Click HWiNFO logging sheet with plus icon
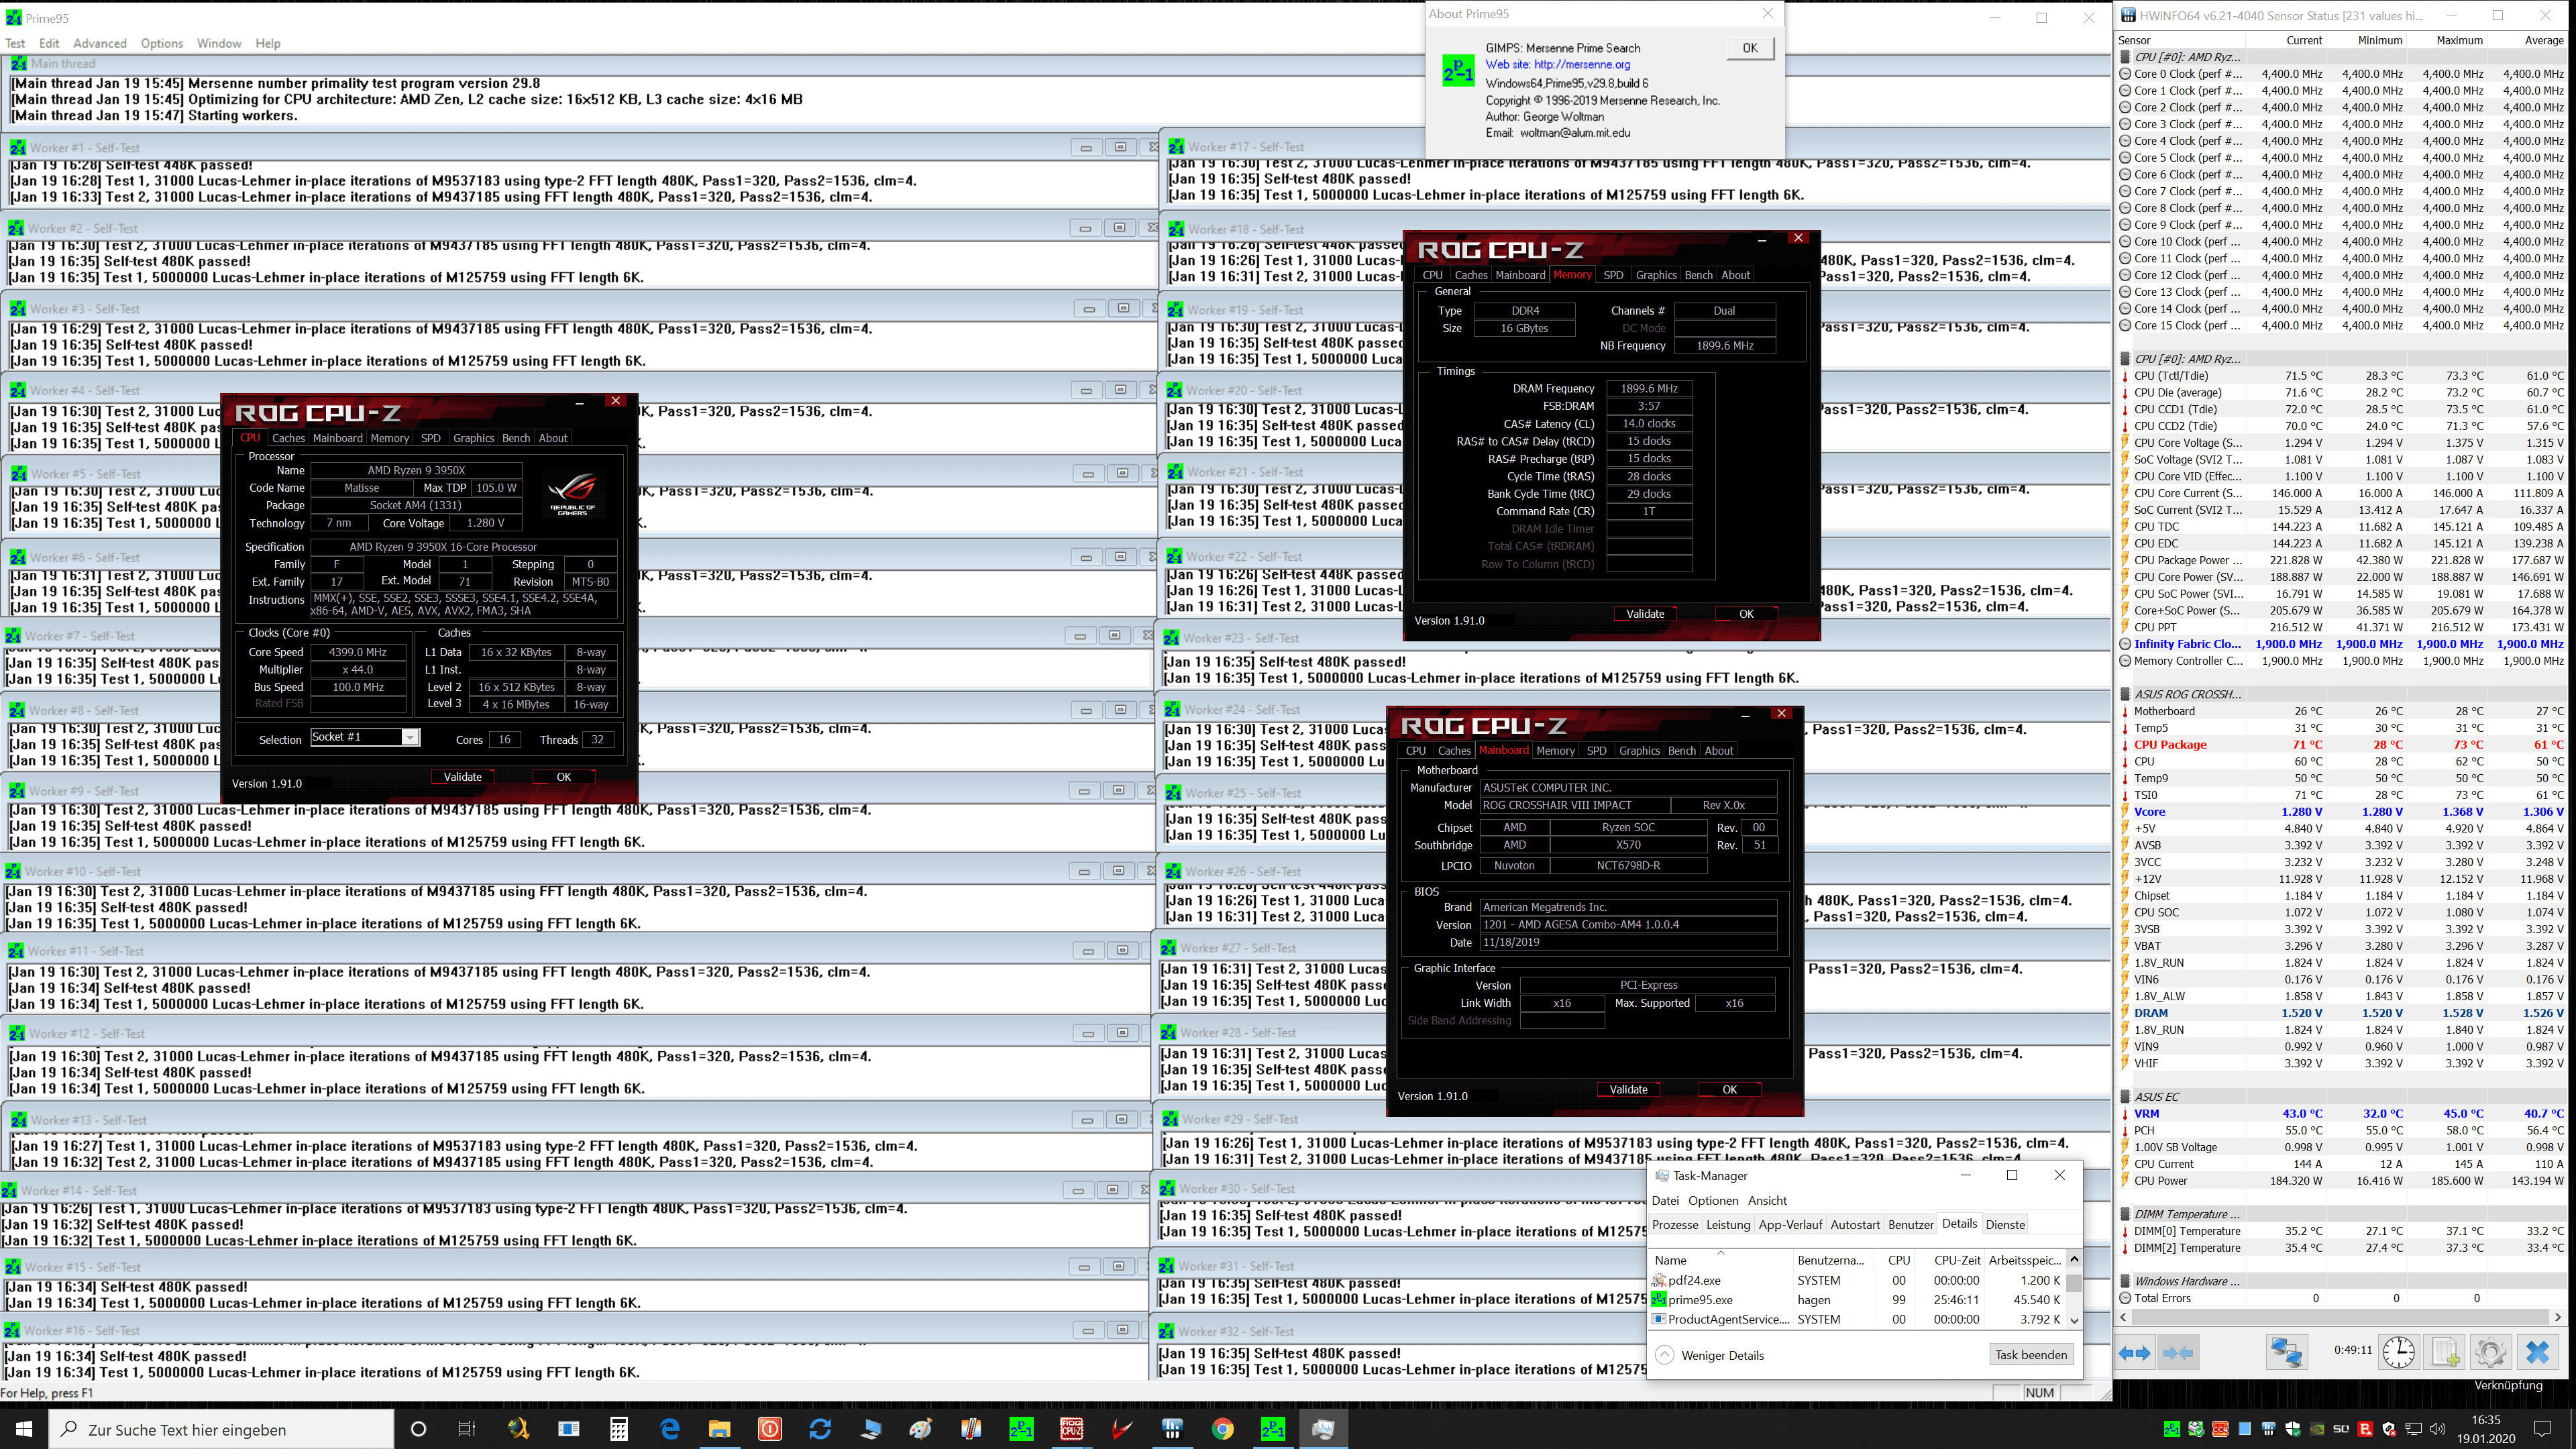 pos(2445,1353)
